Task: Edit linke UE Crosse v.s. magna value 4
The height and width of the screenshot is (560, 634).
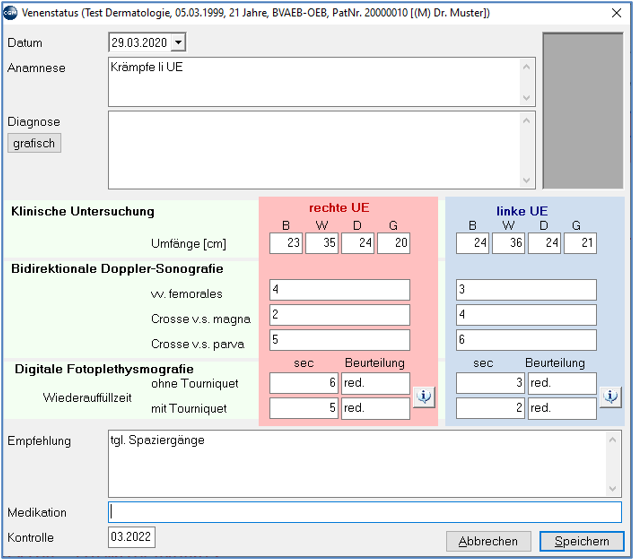Action: click(x=526, y=315)
